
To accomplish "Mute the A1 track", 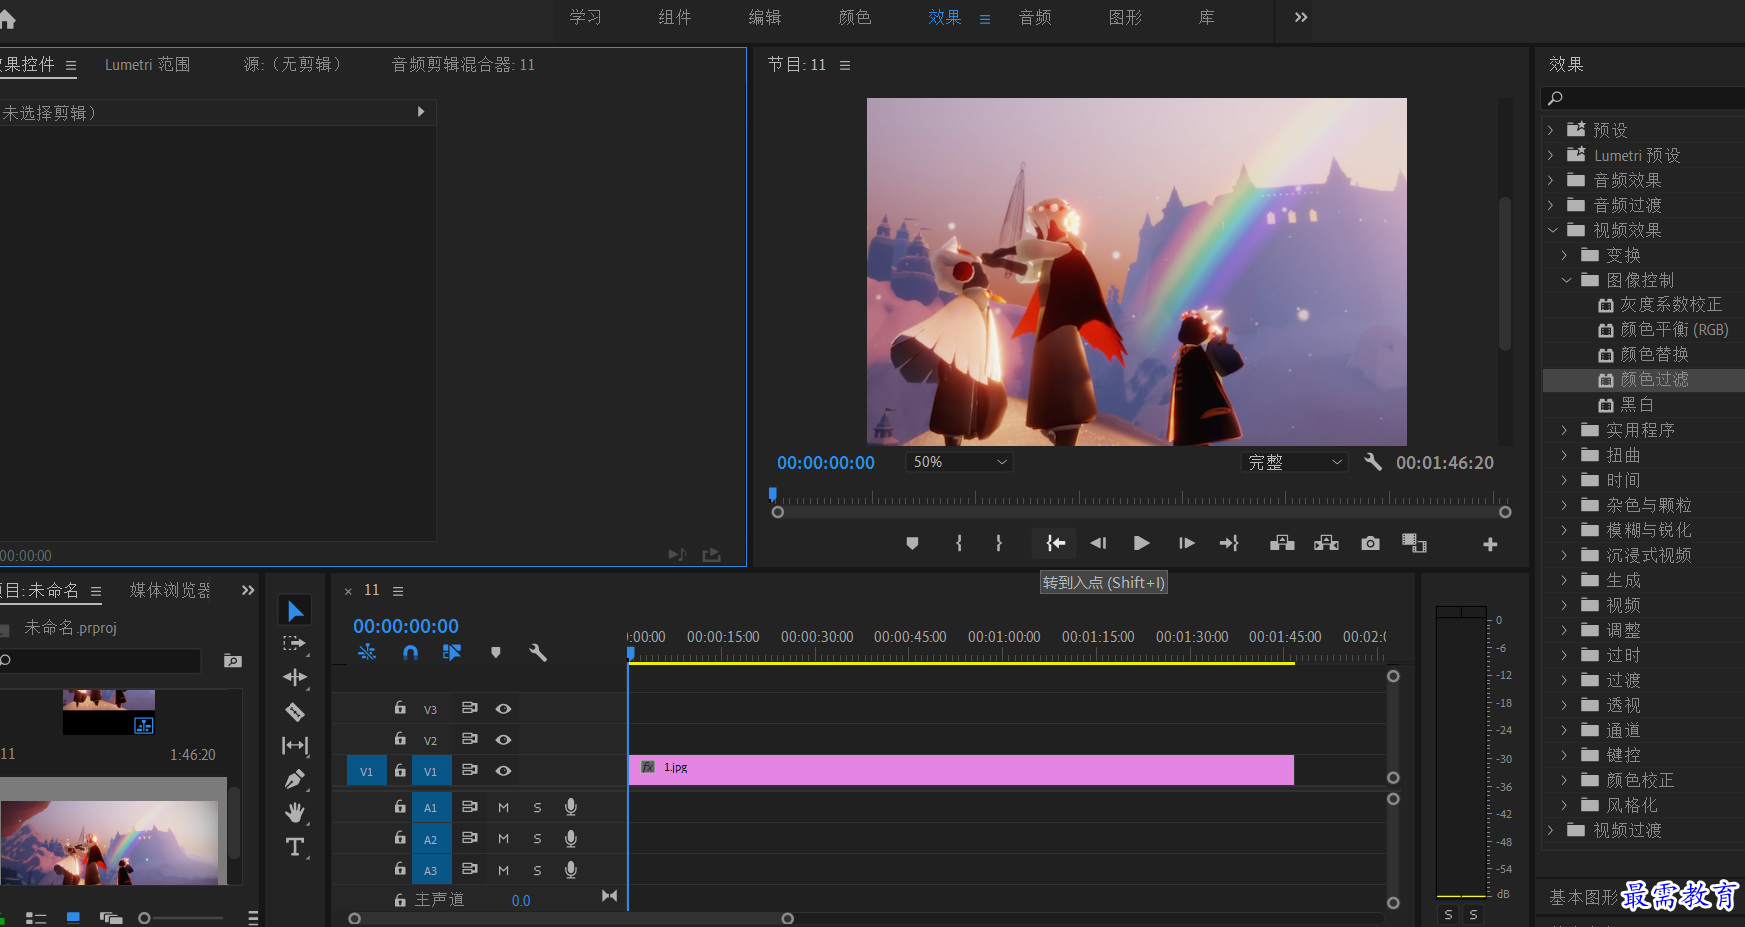I will point(504,807).
